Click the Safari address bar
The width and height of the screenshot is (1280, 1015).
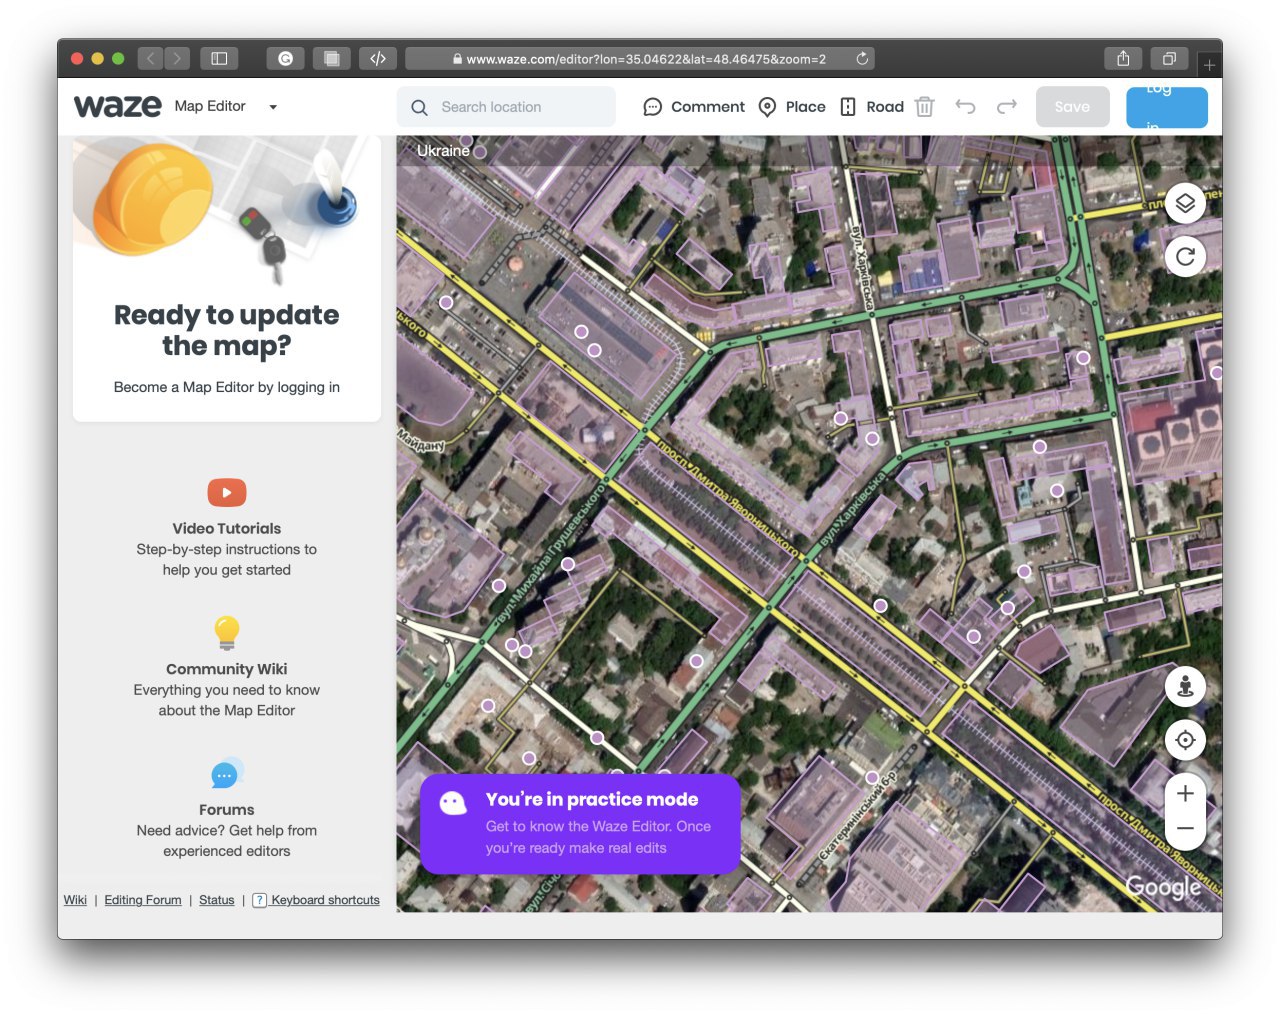click(640, 59)
